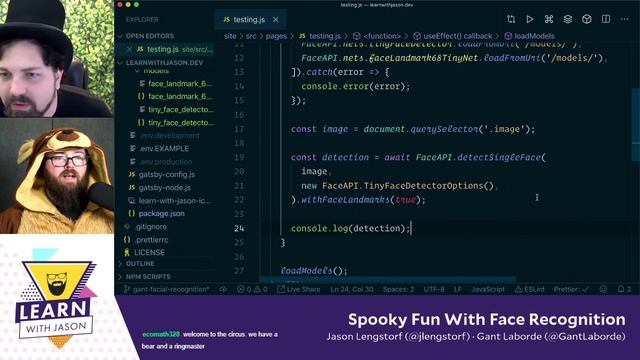
Task: Click the loadModels() call on line 27
Action: [x=314, y=271]
